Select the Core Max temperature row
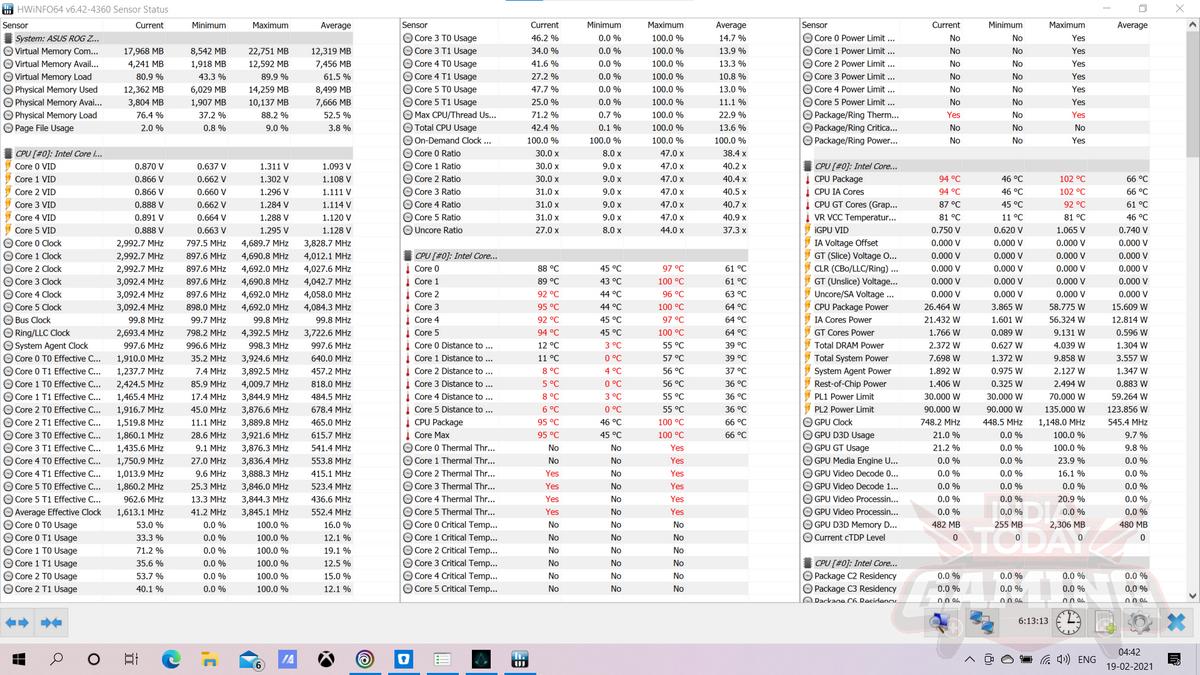The height and width of the screenshot is (675, 1200). [x=575, y=435]
